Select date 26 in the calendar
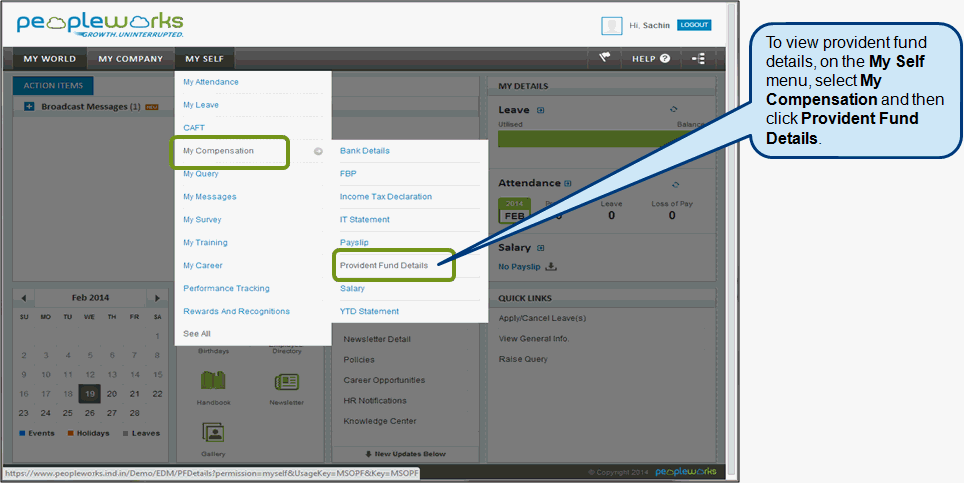 [x=90, y=413]
